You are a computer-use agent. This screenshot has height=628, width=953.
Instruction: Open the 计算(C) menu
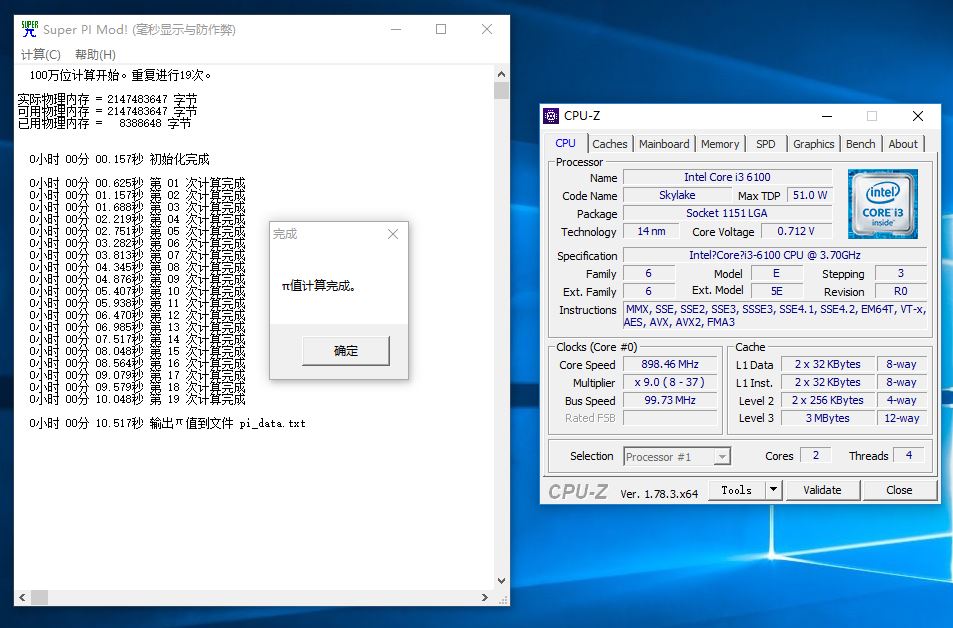(x=40, y=54)
